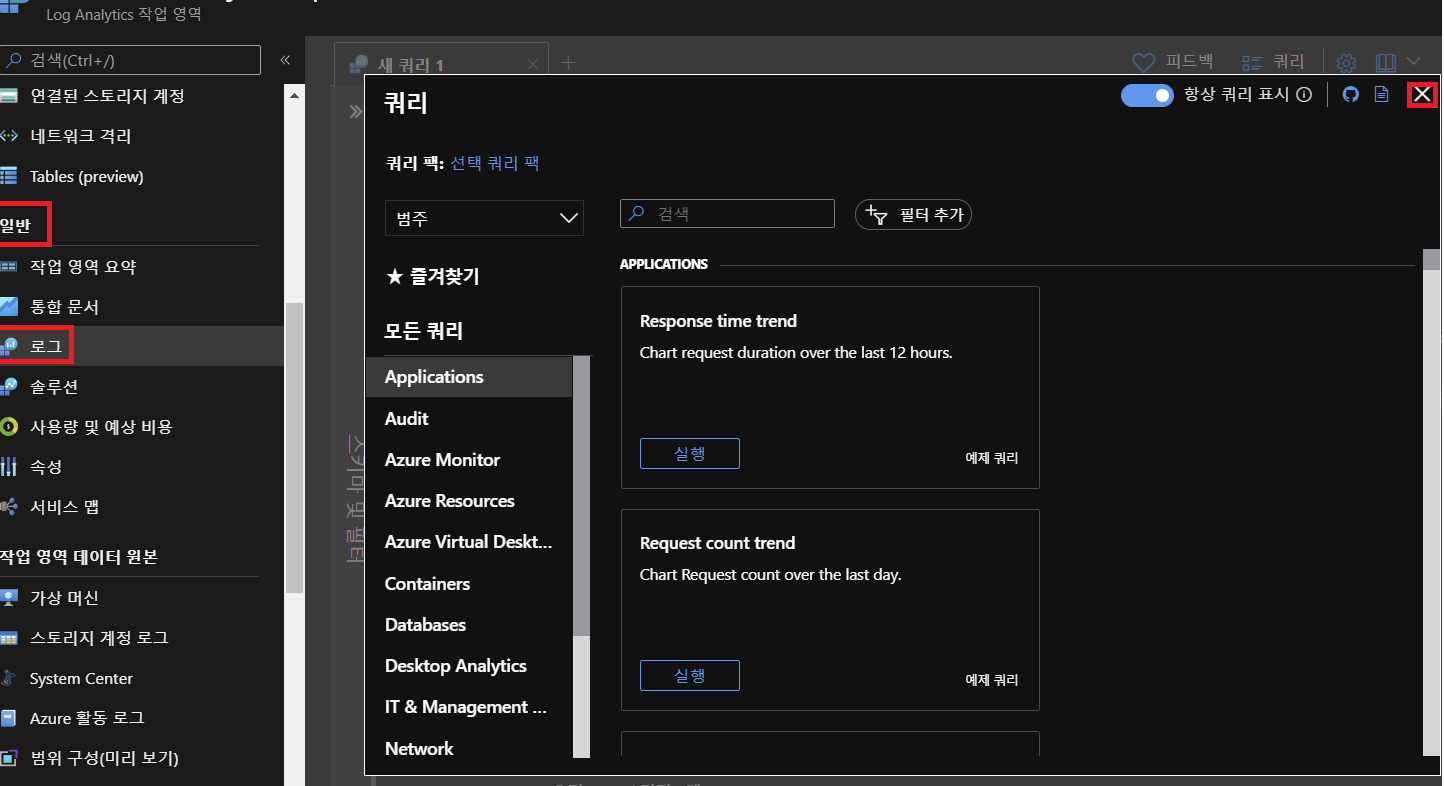Click the Tables (preview) table icon
Screen dimensions: 1444x786
[9, 176]
